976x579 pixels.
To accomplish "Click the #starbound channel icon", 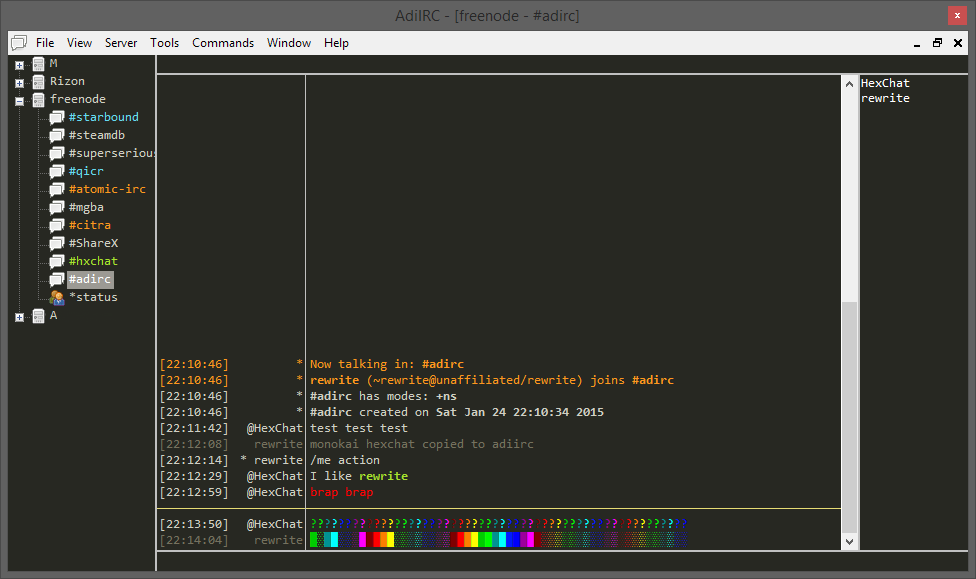I will pos(57,118).
